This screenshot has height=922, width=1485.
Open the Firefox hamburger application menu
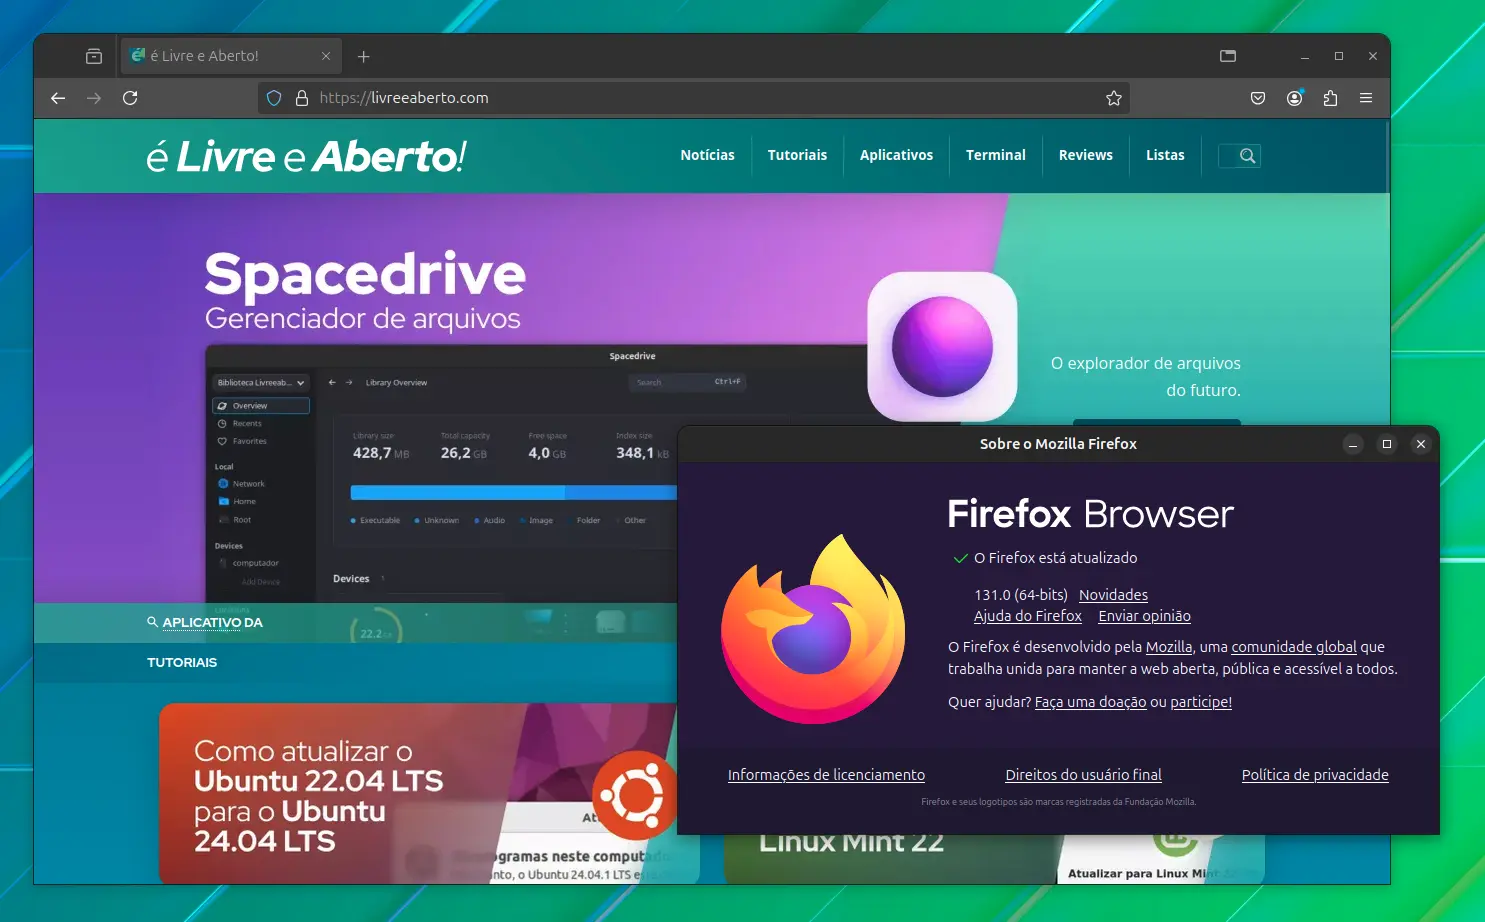(x=1366, y=98)
